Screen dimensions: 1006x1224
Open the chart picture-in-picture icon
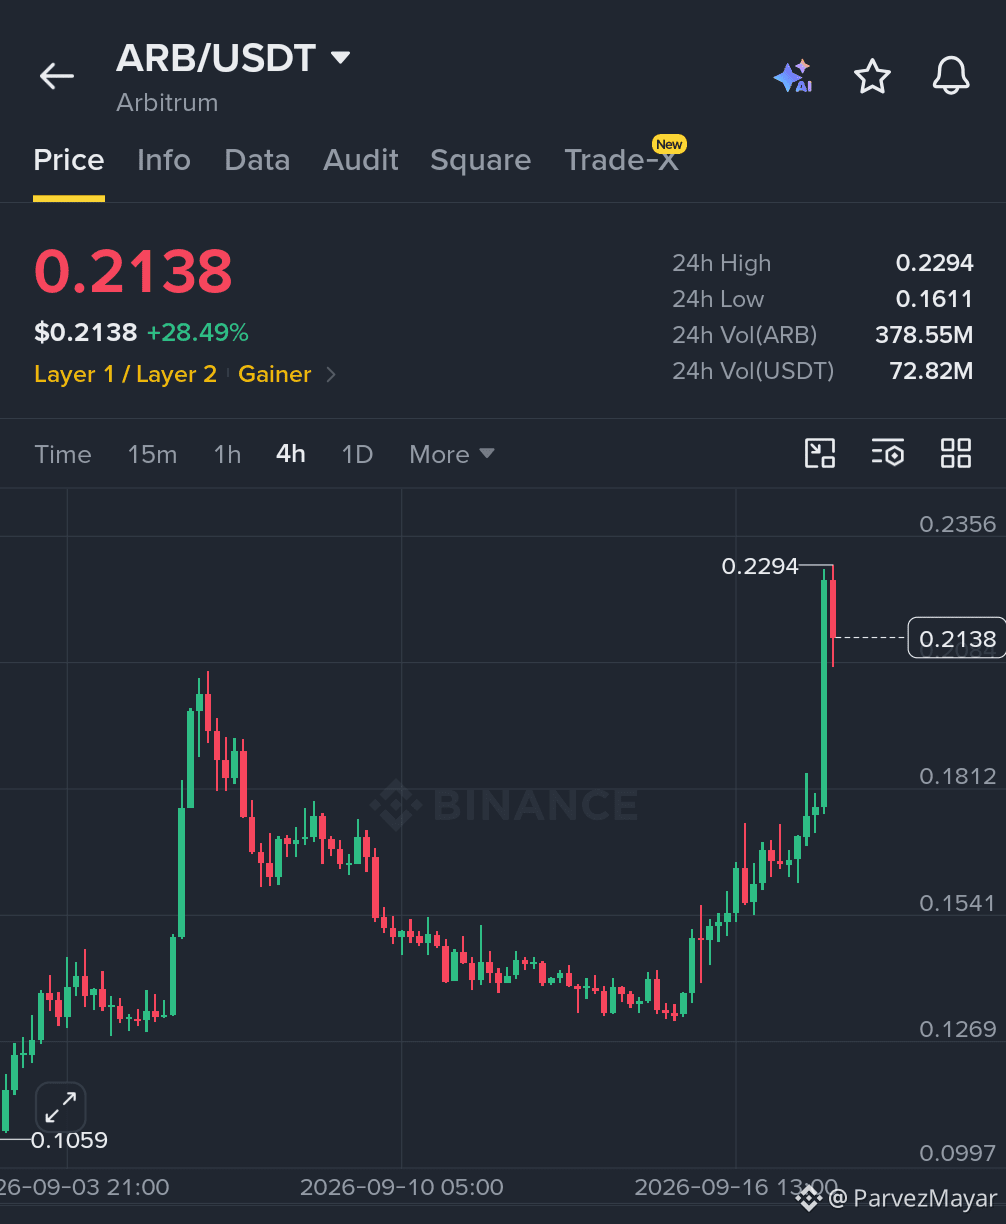[x=820, y=453]
